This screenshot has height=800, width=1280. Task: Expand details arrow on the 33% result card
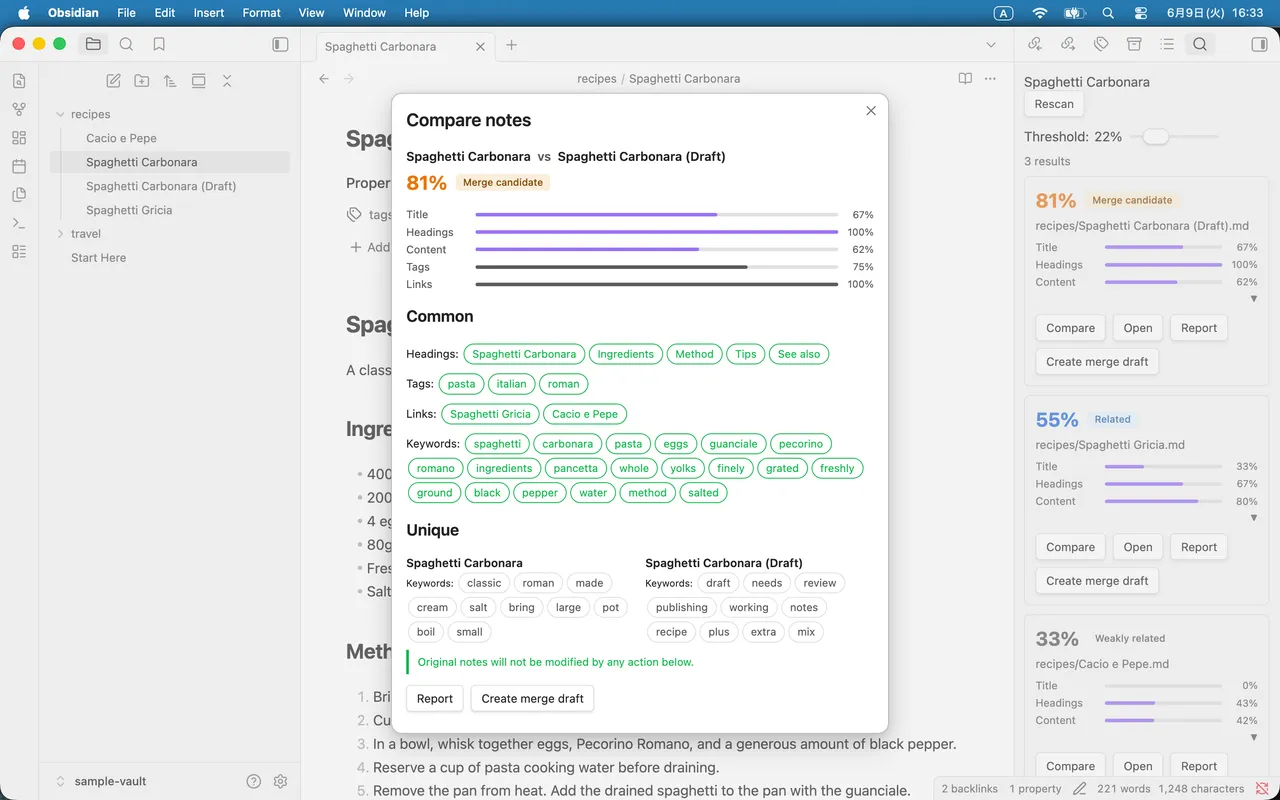[1254, 737]
